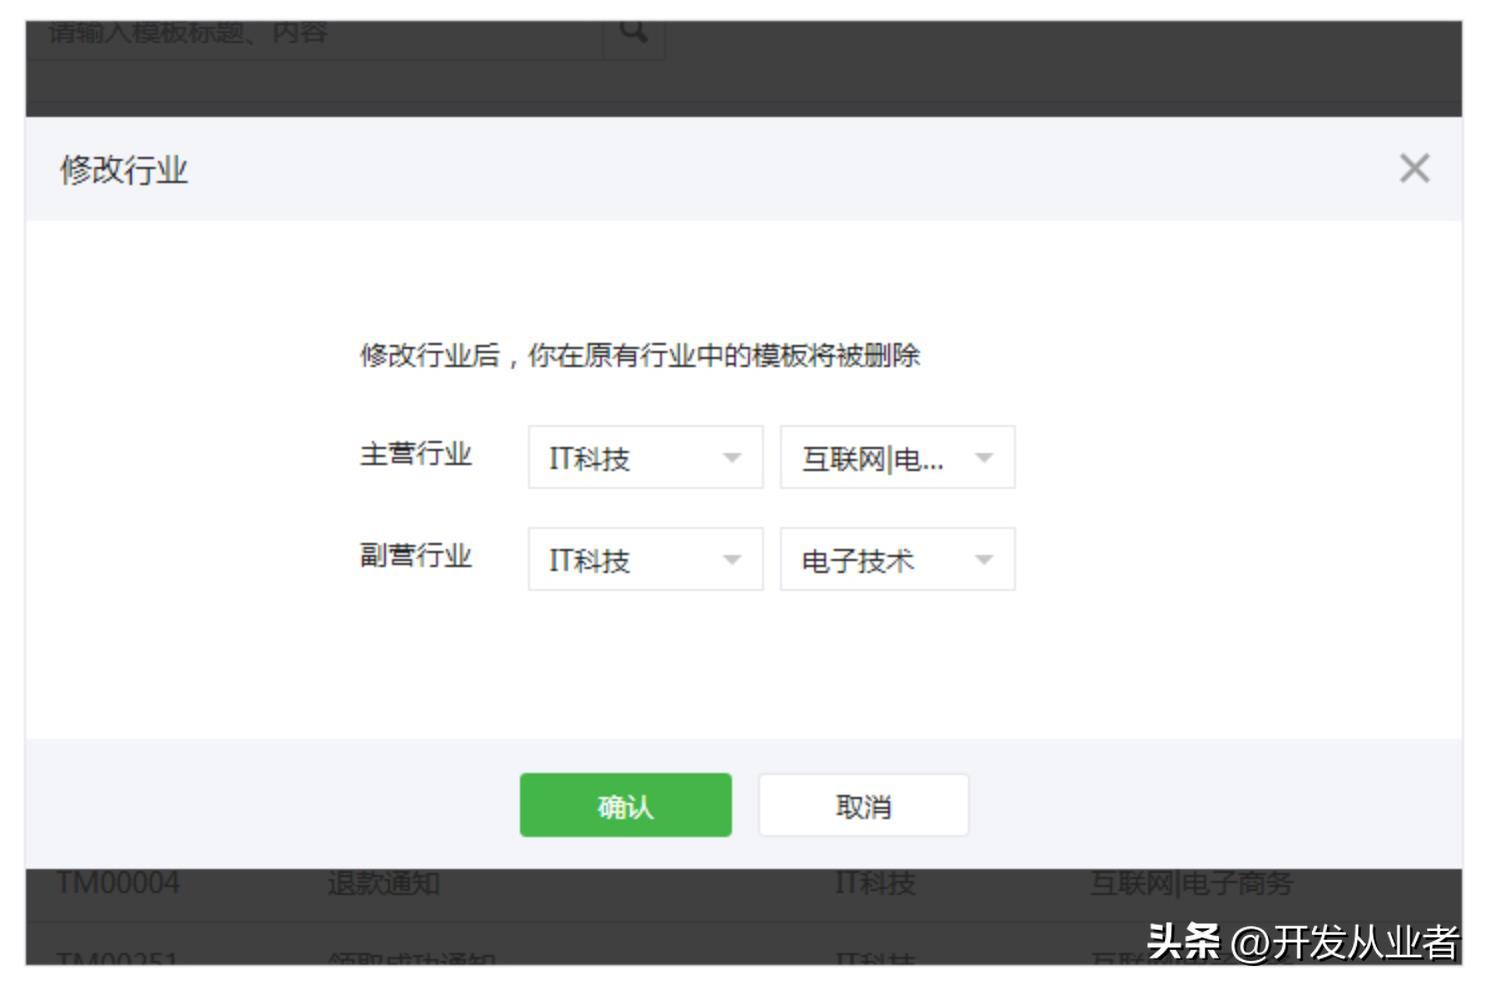Click the 修改行业 dialog title
The width and height of the screenshot is (1490, 991).
click(x=124, y=170)
